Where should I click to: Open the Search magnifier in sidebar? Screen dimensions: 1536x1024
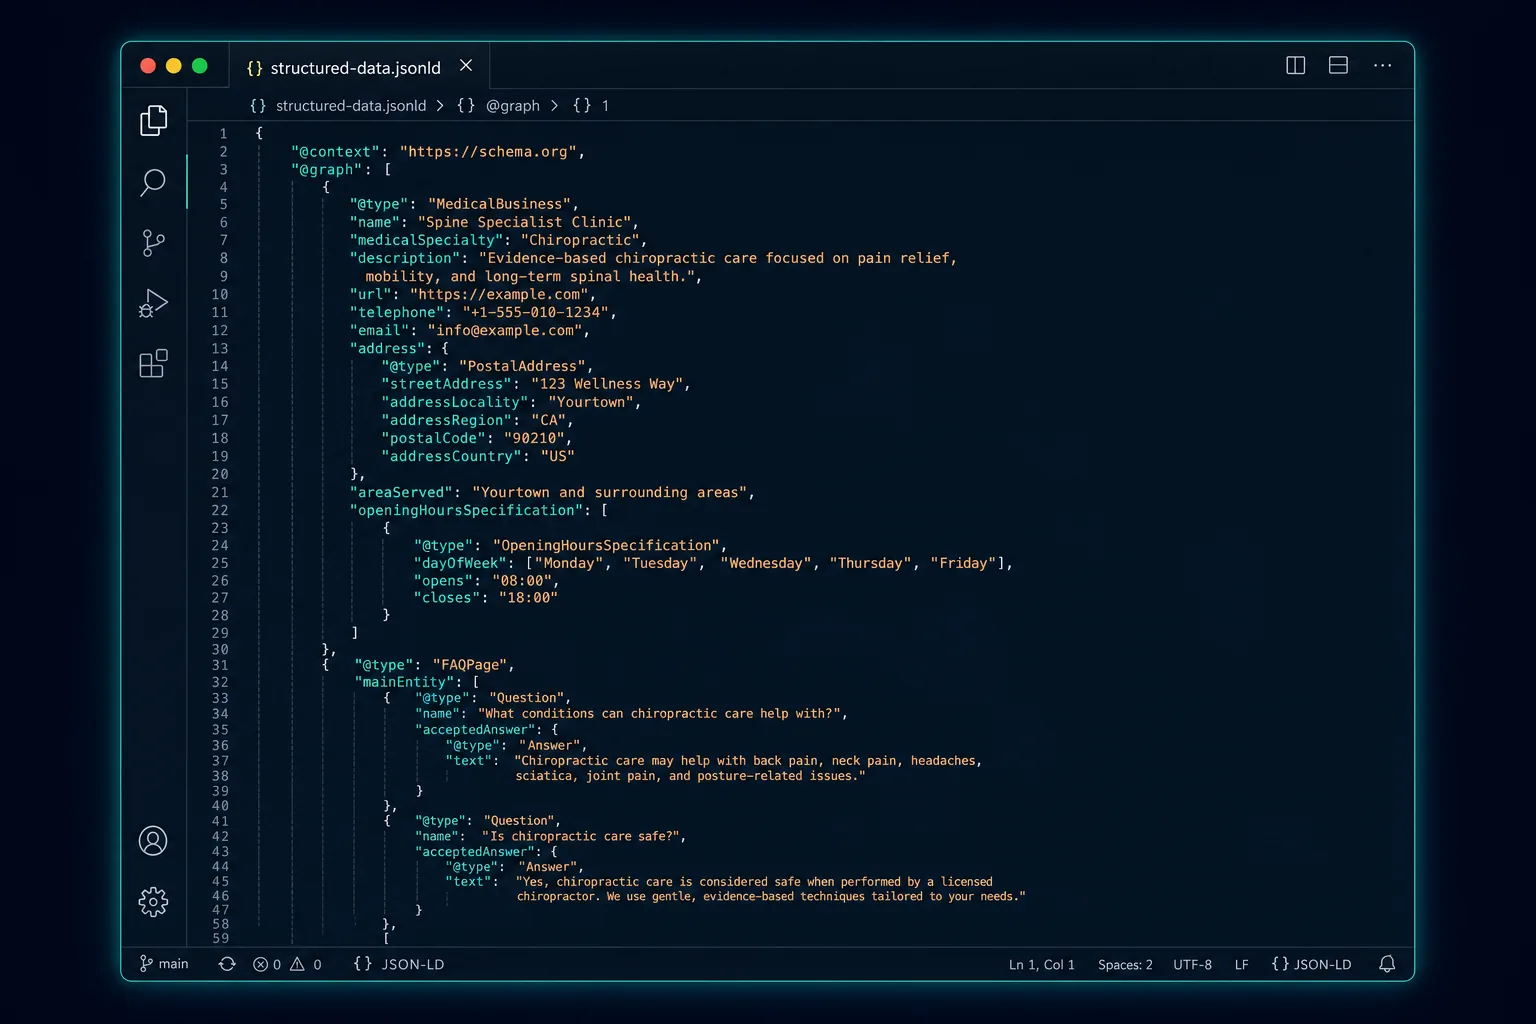tap(153, 182)
